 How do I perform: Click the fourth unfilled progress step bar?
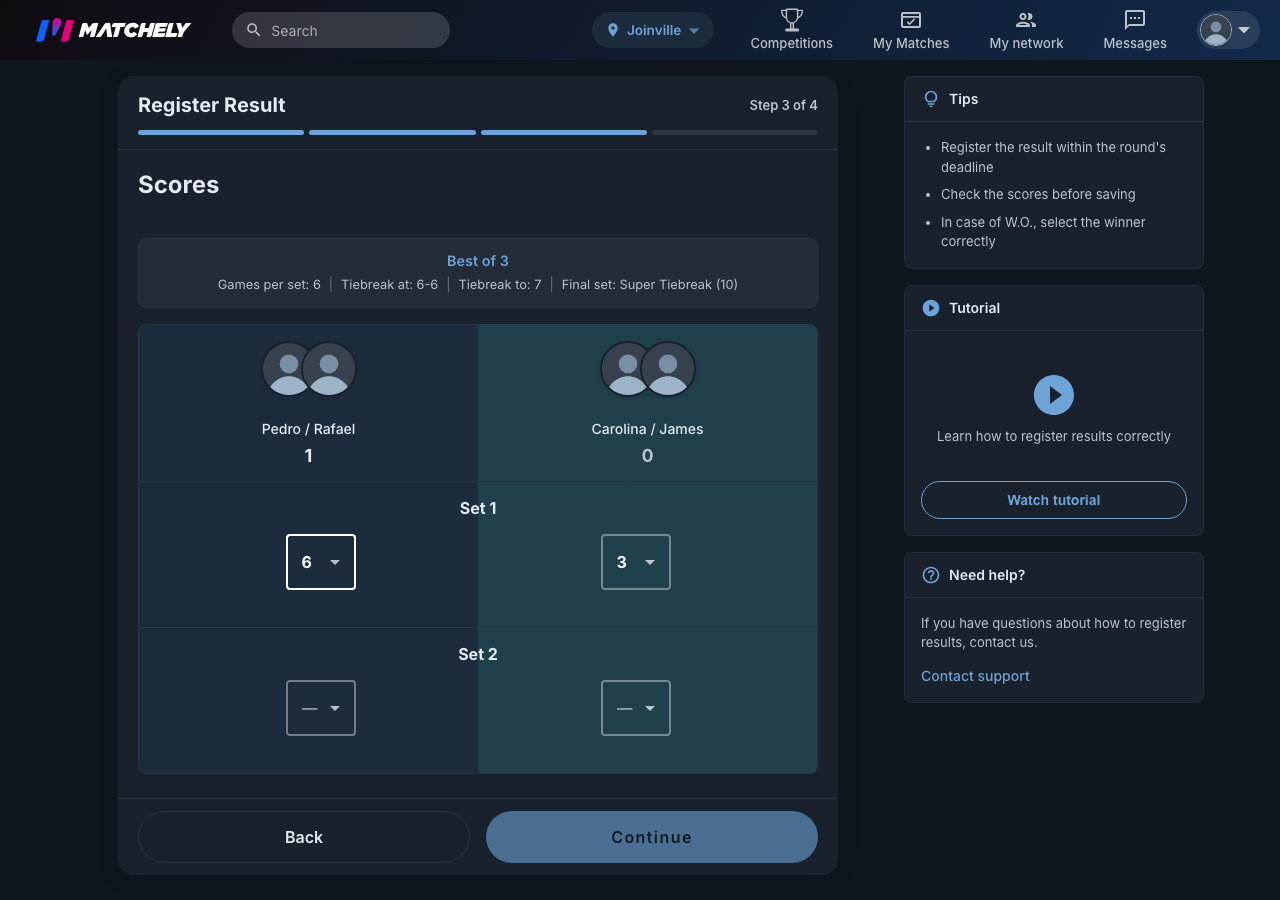[x=735, y=132]
